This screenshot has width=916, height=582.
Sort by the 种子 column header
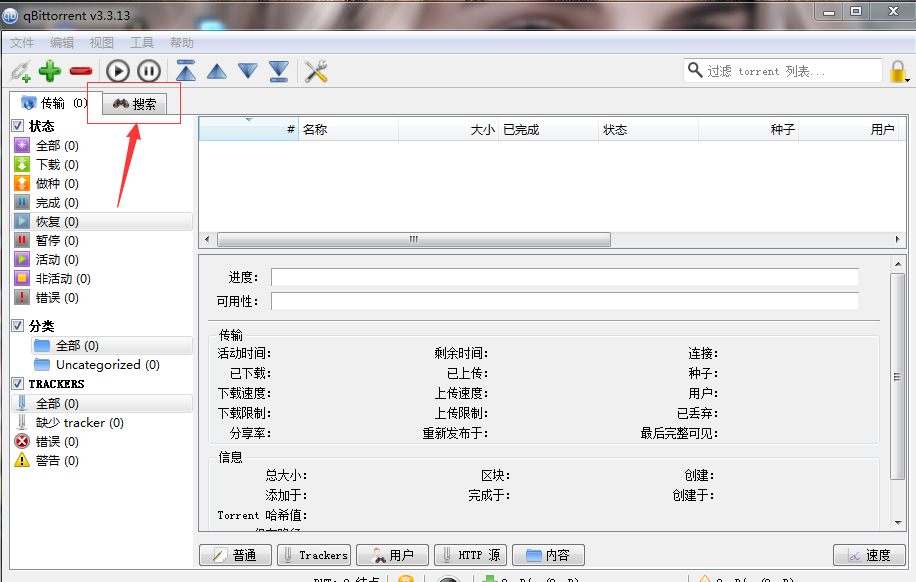pos(748,129)
